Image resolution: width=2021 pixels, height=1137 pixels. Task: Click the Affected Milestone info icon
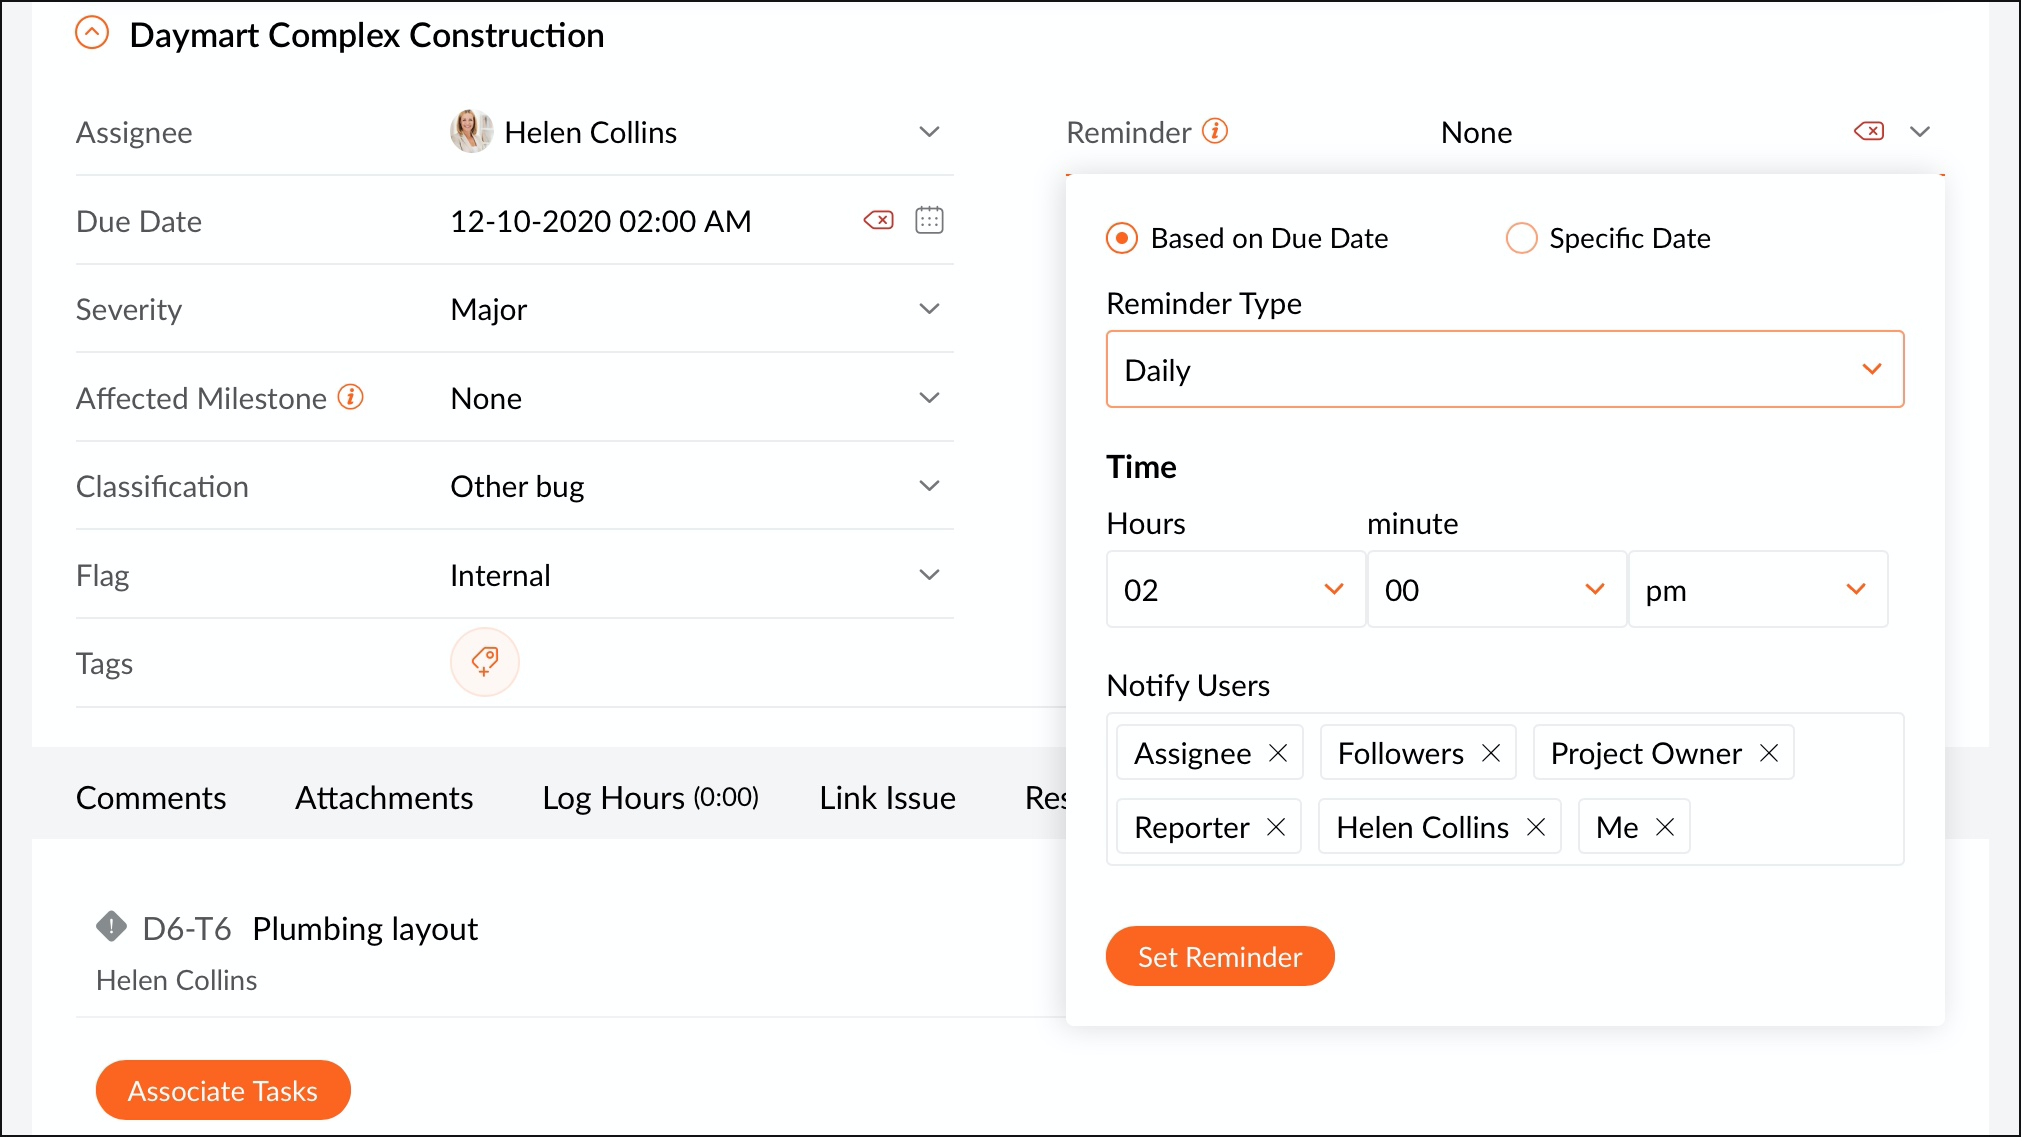point(350,397)
